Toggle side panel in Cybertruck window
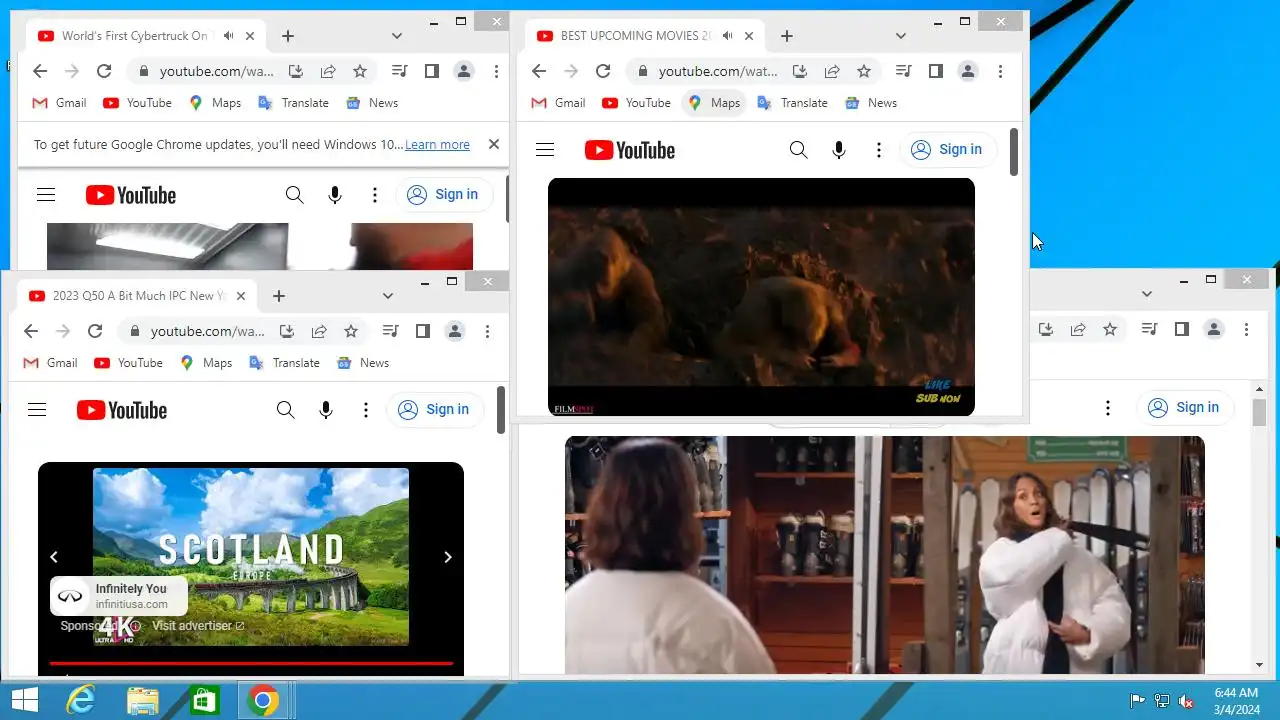 point(432,71)
